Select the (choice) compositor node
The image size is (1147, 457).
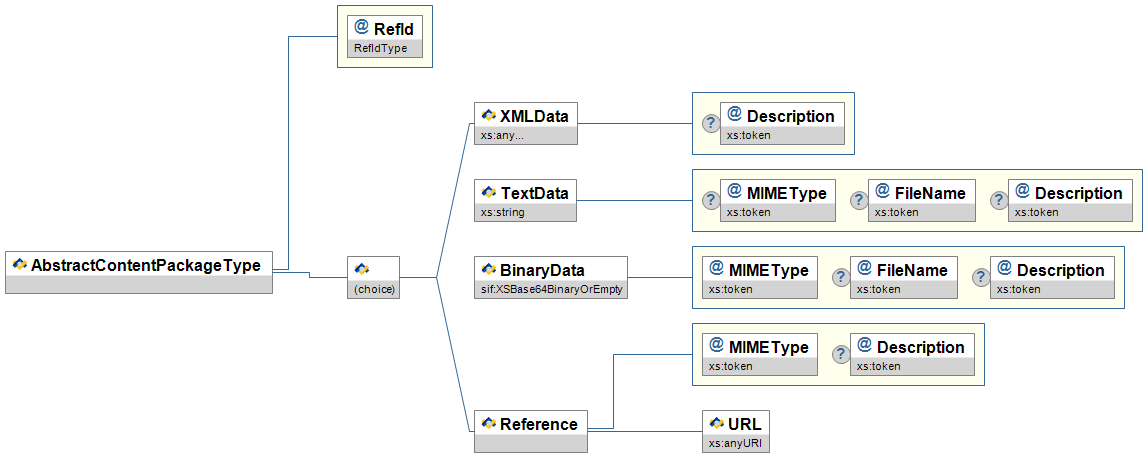click(x=373, y=277)
